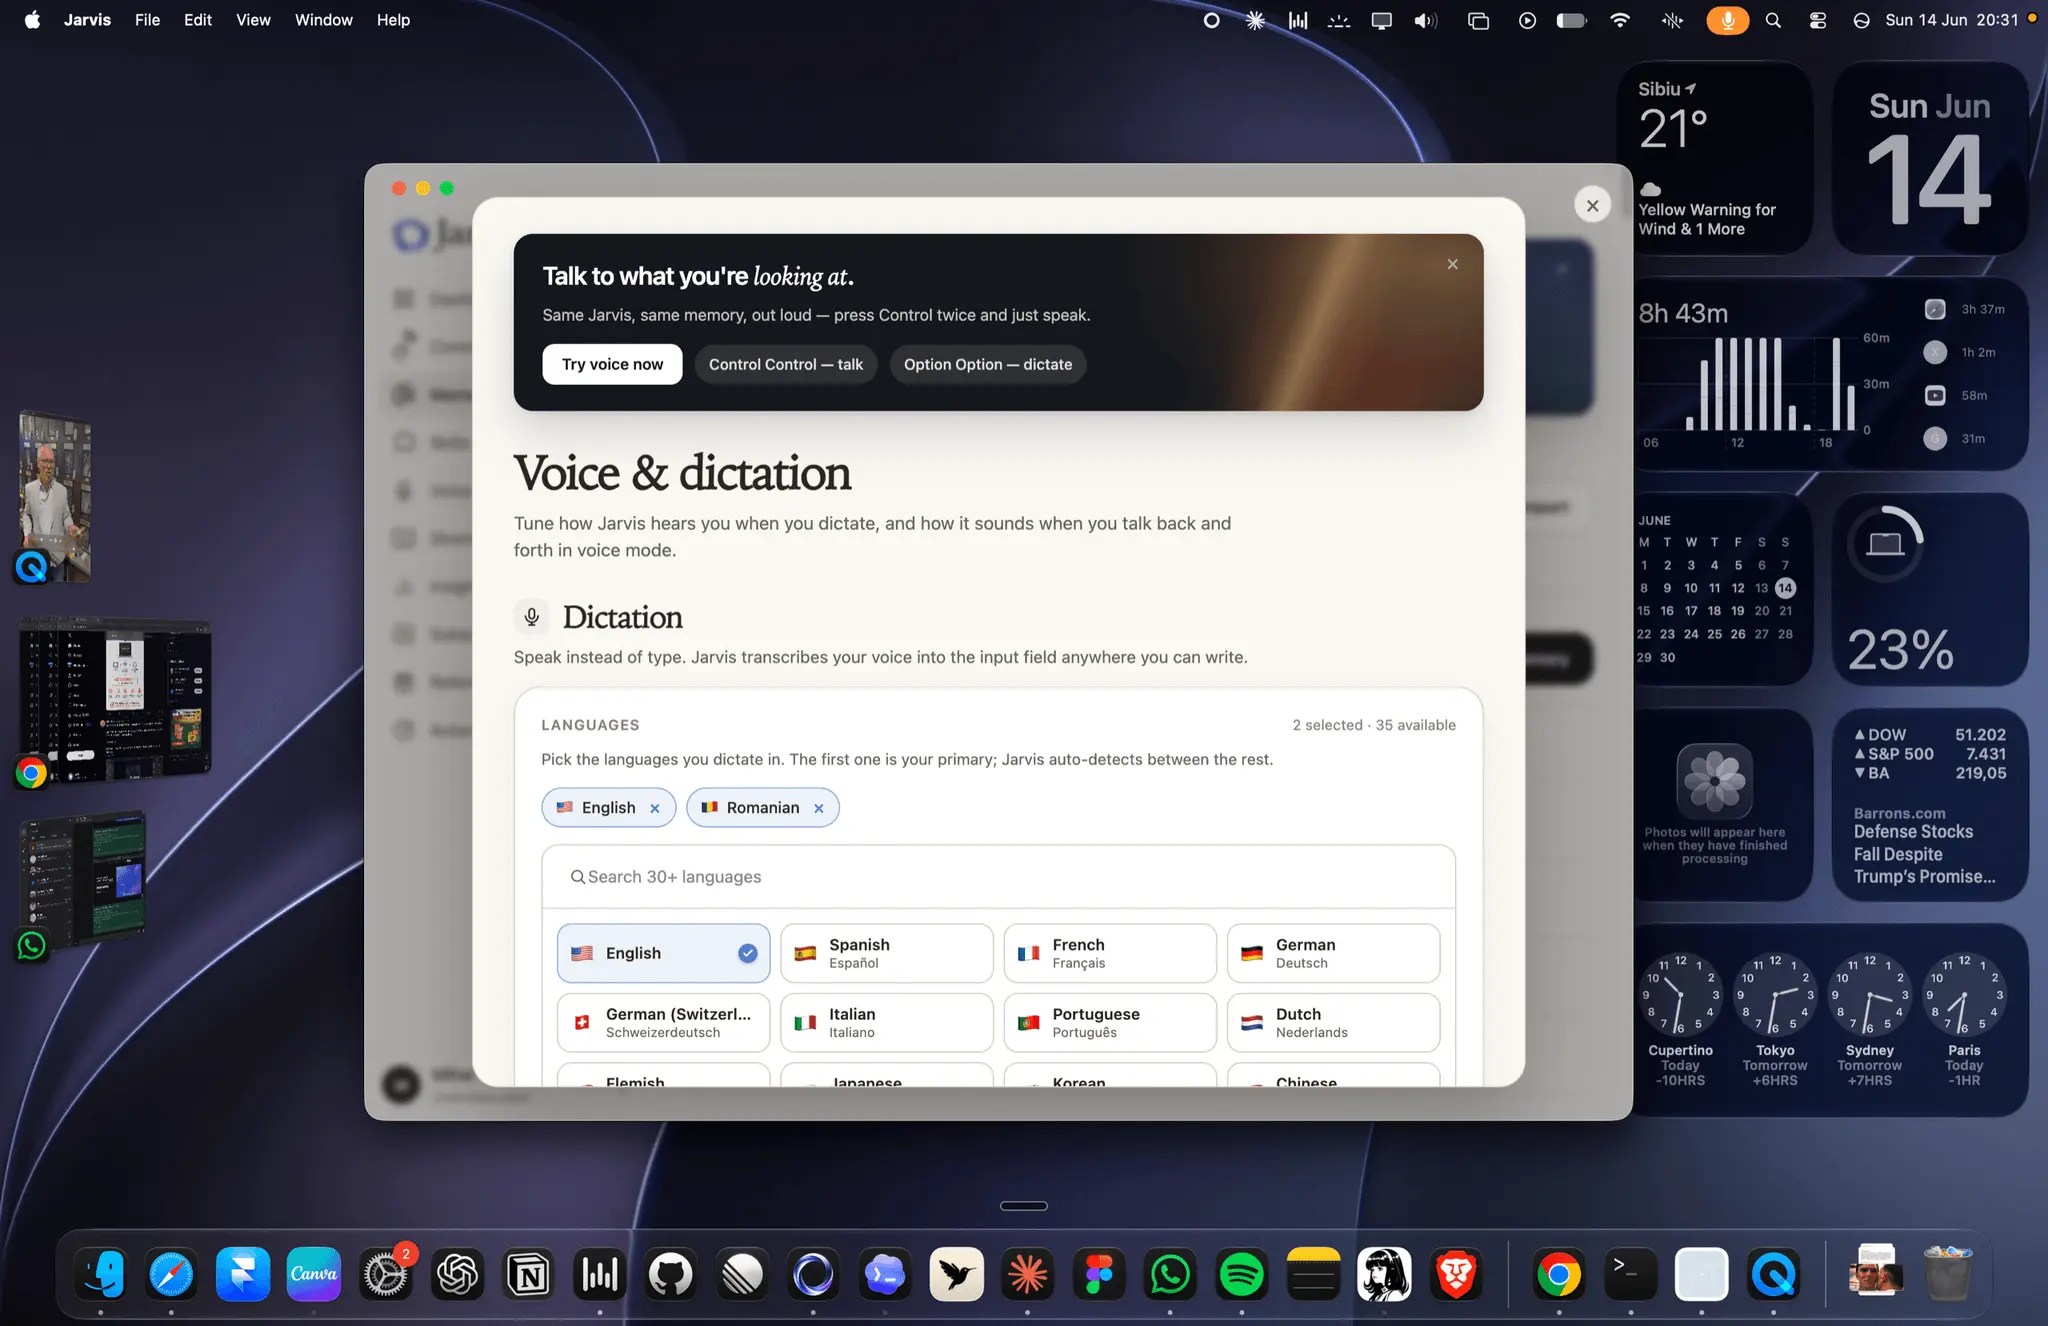Launch Brave browser from the dock
This screenshot has height=1326, width=2048.
(x=1456, y=1274)
